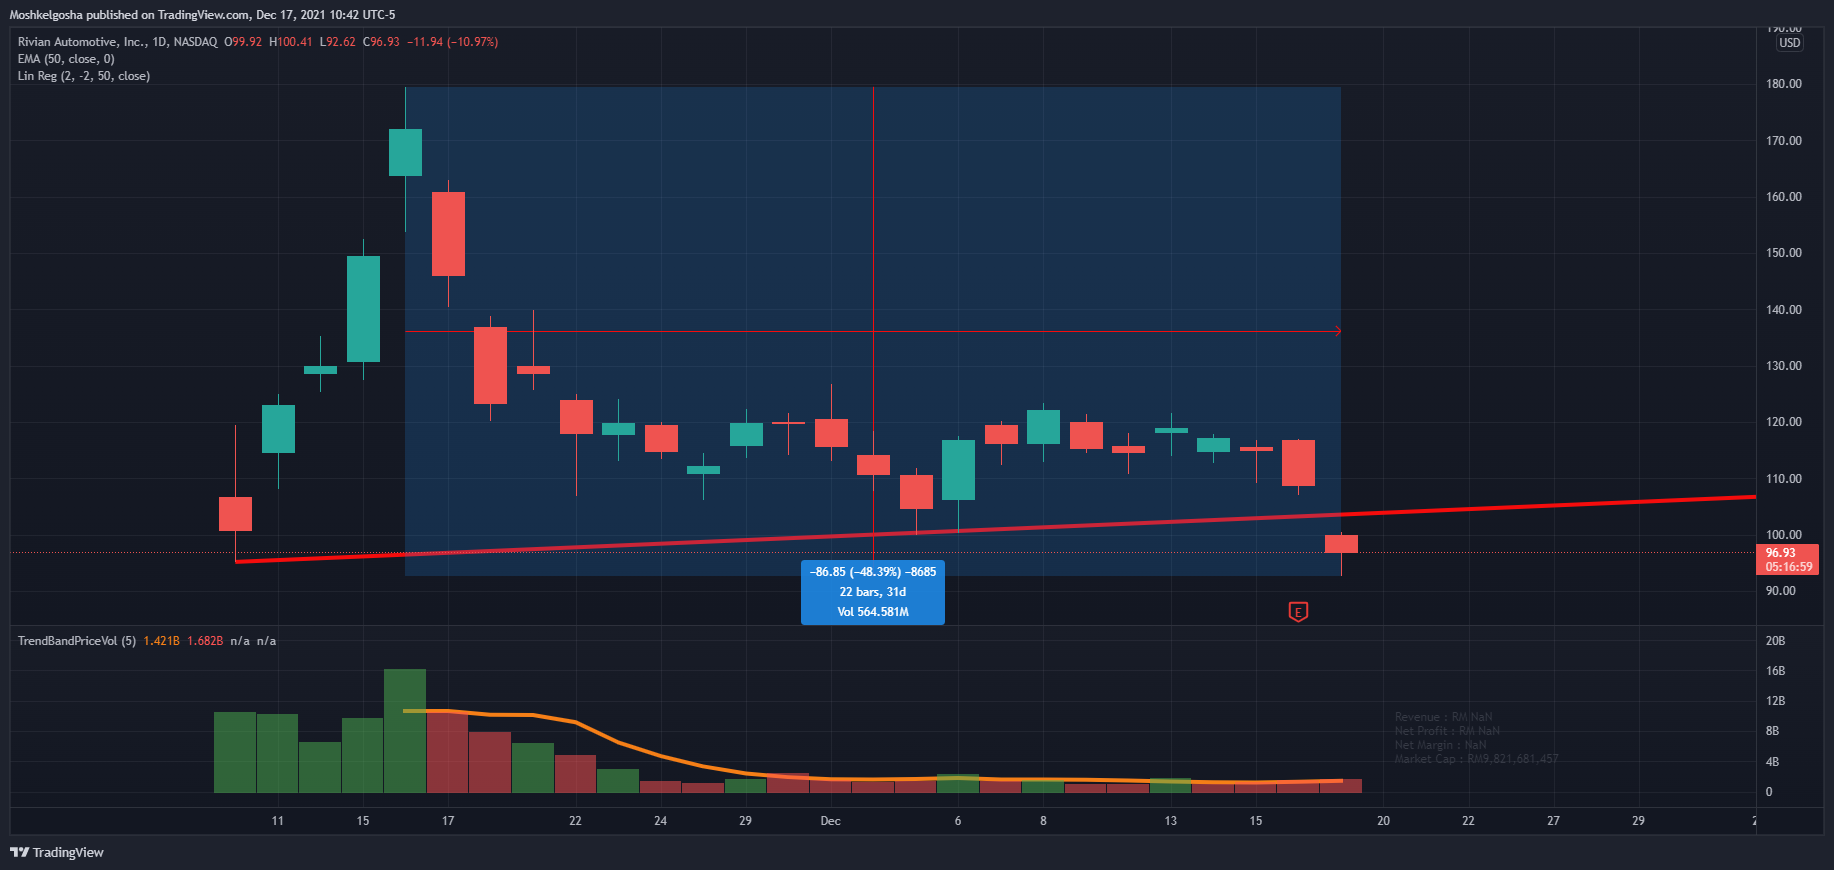Click the 8B volume axis label
1834x870 pixels.
click(1772, 731)
